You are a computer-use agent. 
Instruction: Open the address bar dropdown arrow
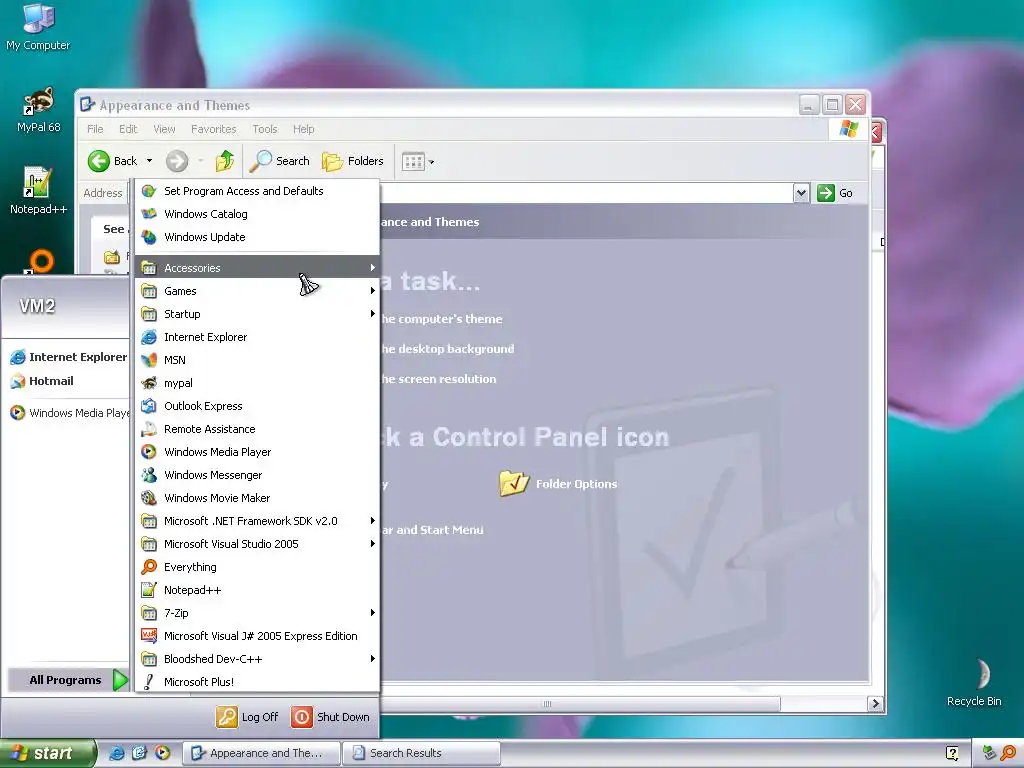click(x=801, y=193)
